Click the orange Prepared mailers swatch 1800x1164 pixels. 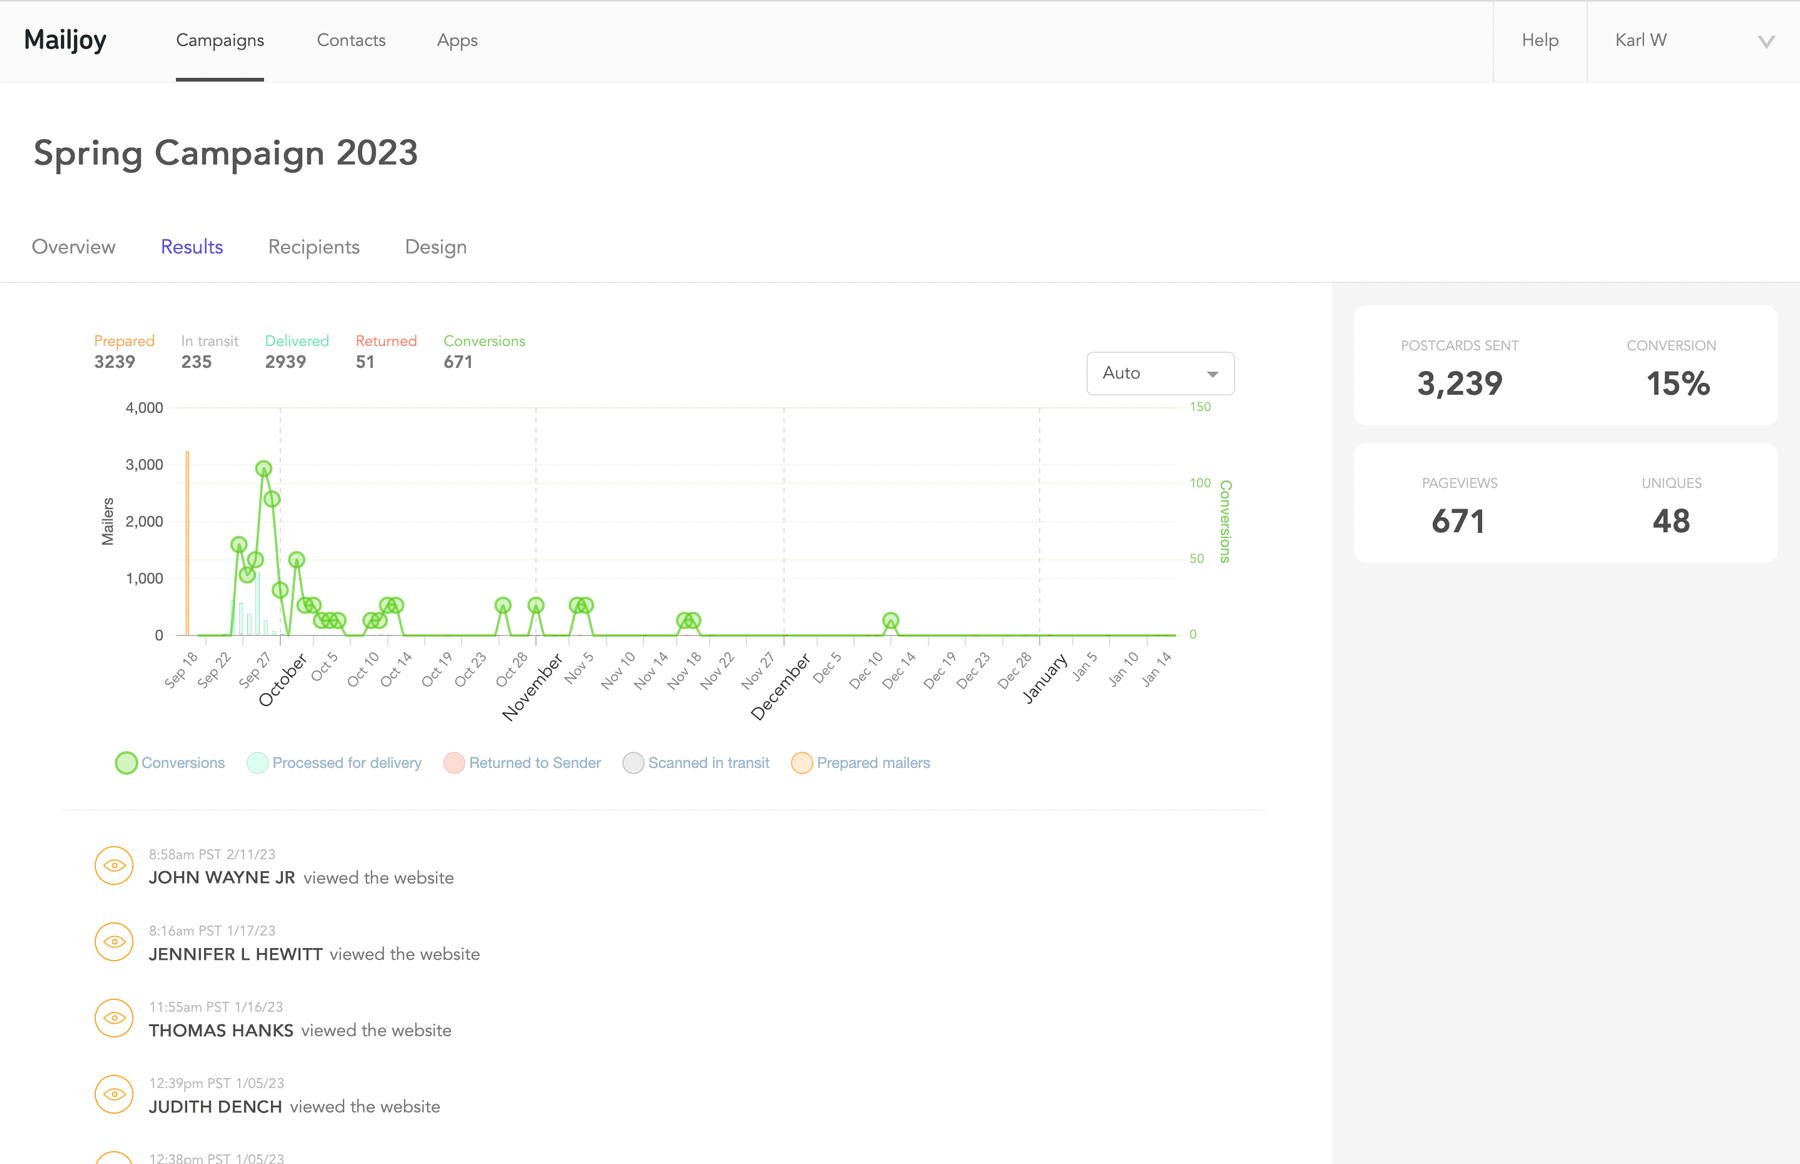point(802,763)
